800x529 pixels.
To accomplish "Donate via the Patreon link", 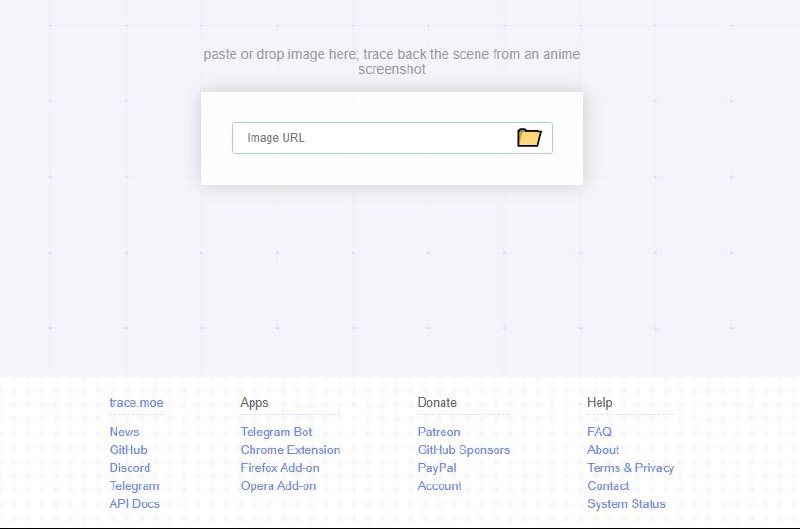I will tap(439, 432).
